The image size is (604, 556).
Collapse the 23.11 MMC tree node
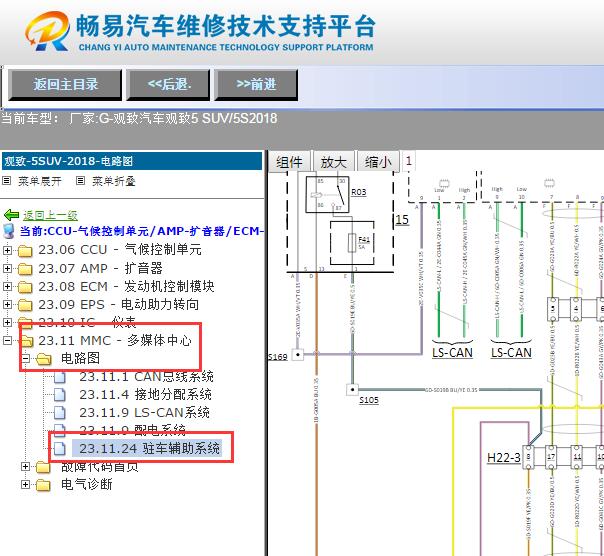[7, 340]
